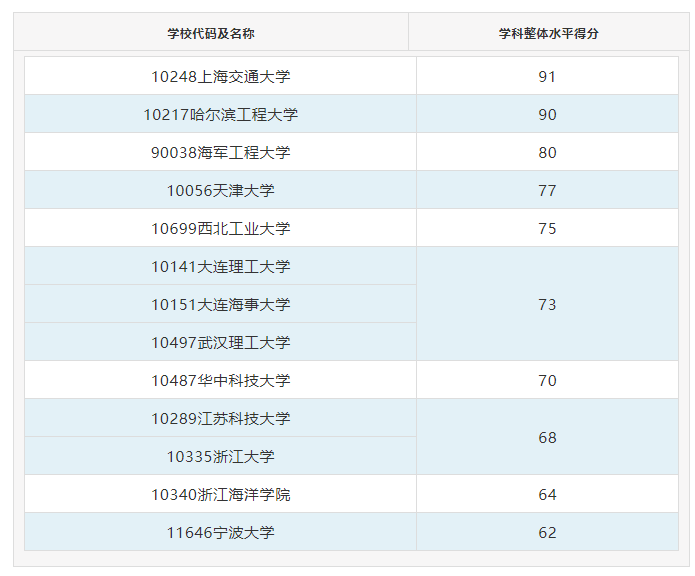Select the 10217哈尔滨工程大学 row

pos(351,114)
